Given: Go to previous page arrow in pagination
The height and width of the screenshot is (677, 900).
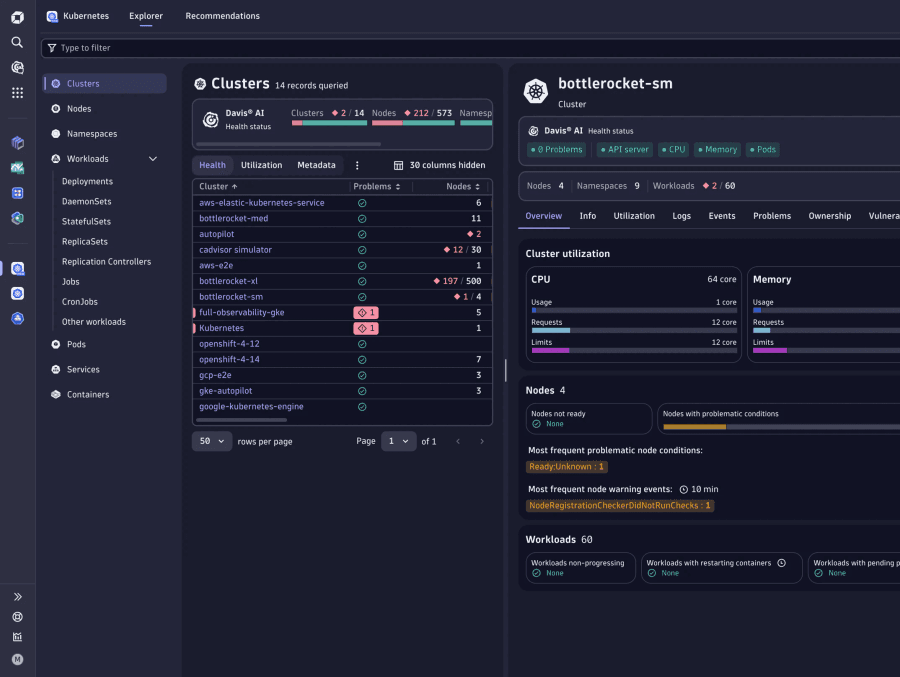Looking at the screenshot, I should pos(458,442).
